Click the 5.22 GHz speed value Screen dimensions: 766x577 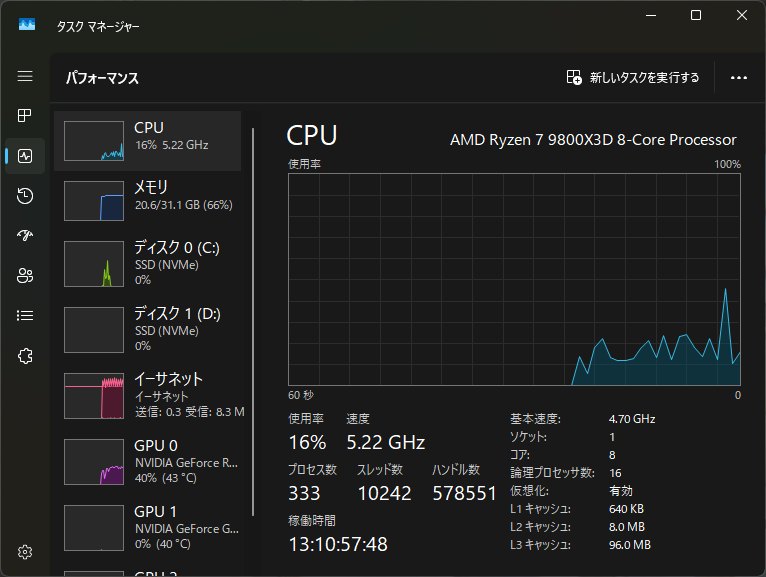pyautogui.click(x=385, y=442)
